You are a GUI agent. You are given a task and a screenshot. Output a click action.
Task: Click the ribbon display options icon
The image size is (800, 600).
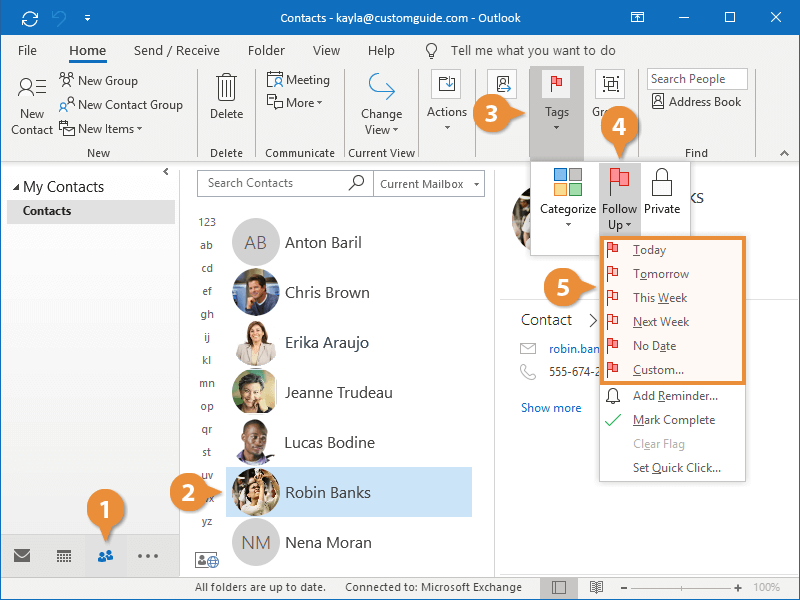(x=637, y=17)
